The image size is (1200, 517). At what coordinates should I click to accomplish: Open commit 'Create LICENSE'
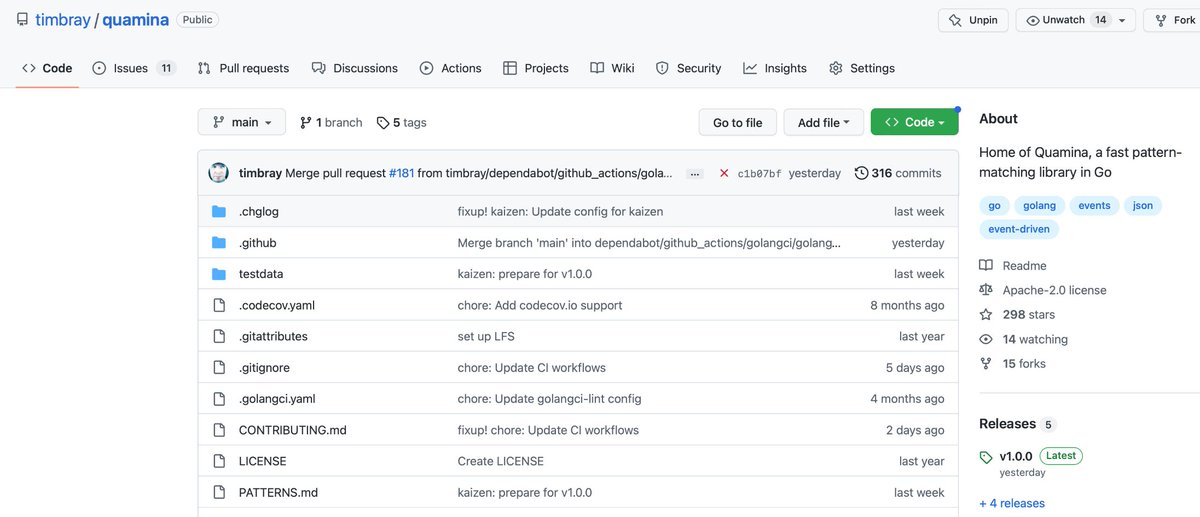click(501, 461)
